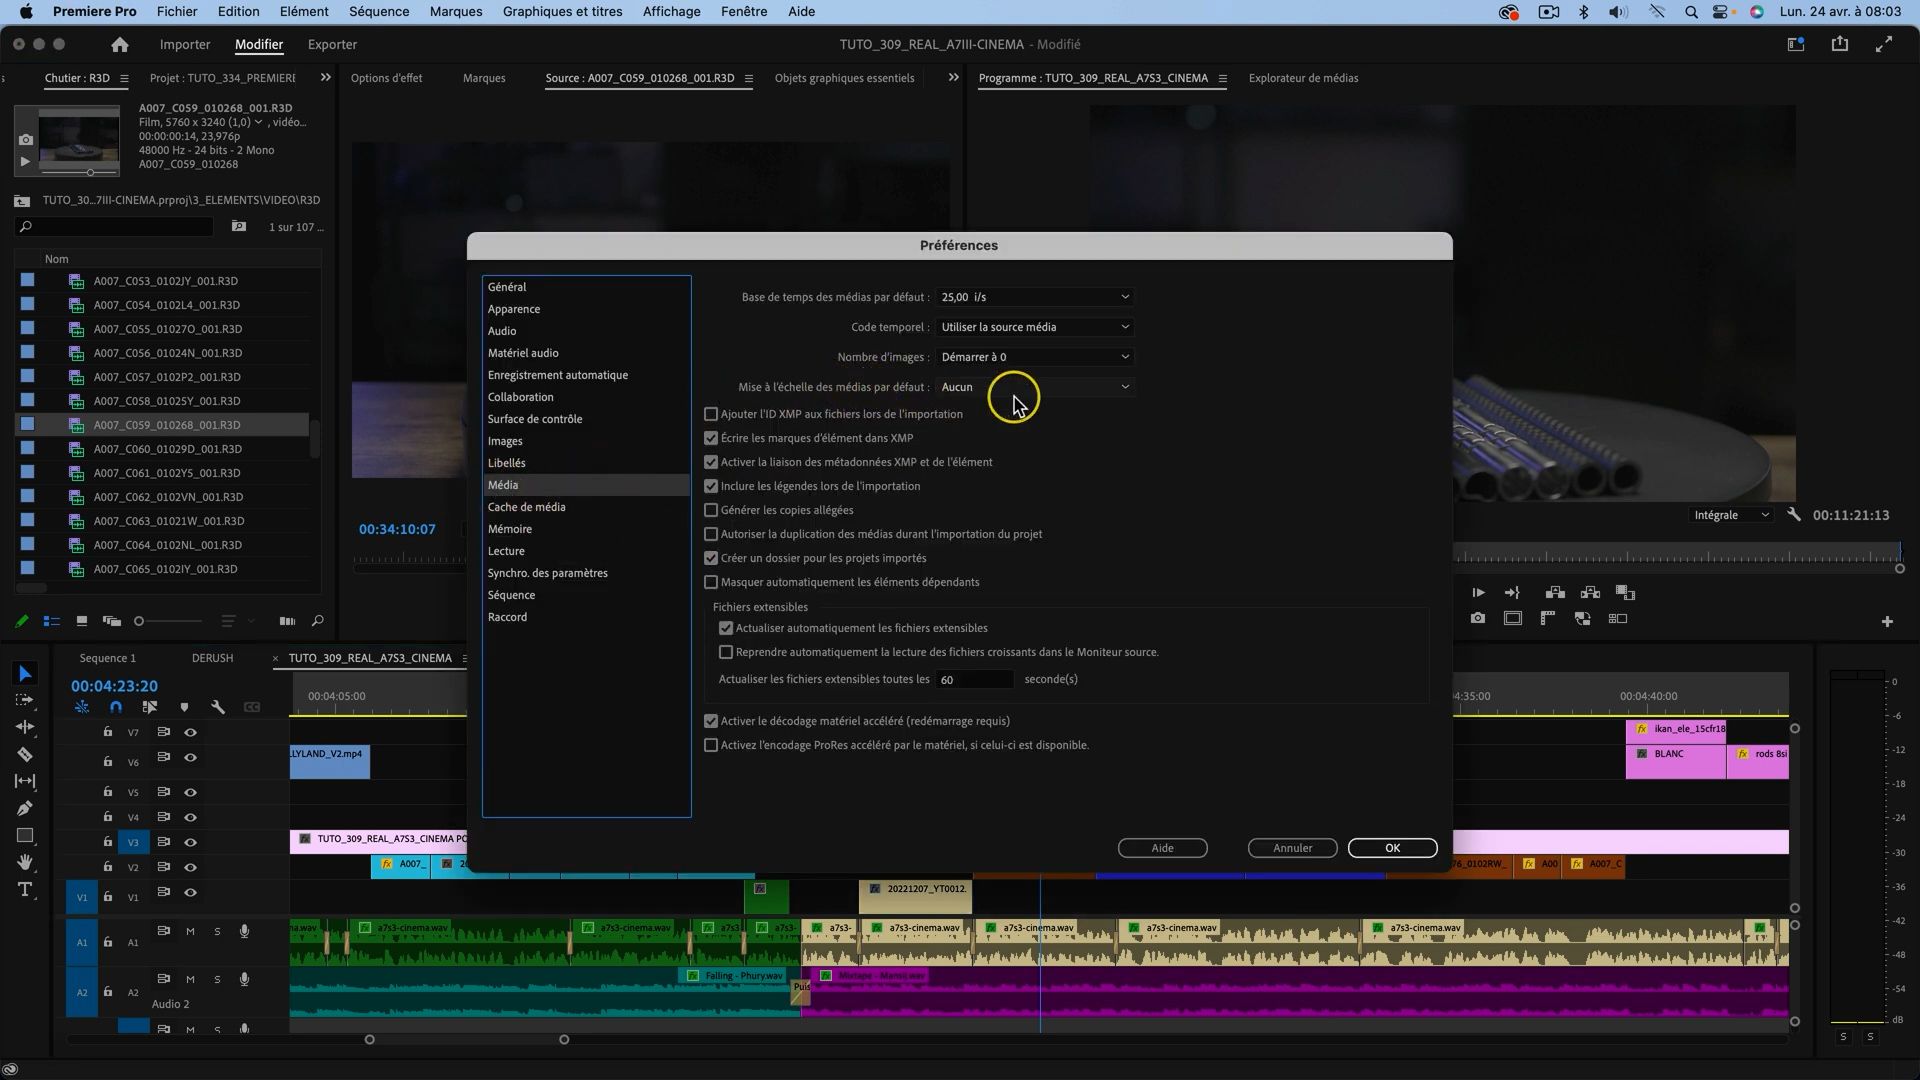Image resolution: width=1920 pixels, height=1080 pixels.
Task: Open workspaces icon in header
Action: 1796,44
